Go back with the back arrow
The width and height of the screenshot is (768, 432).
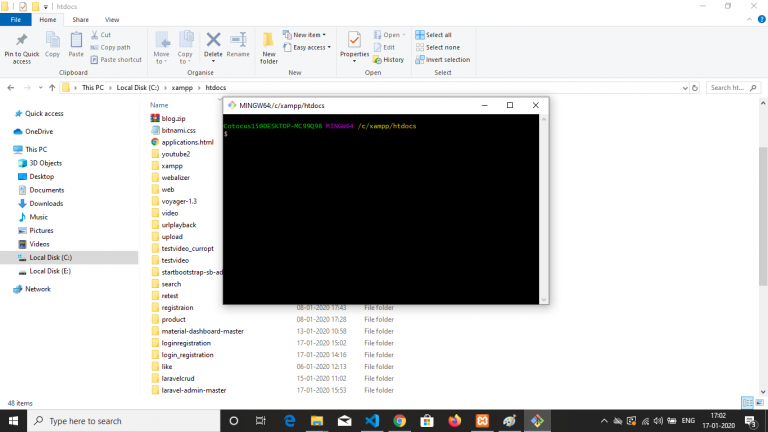click(11, 88)
